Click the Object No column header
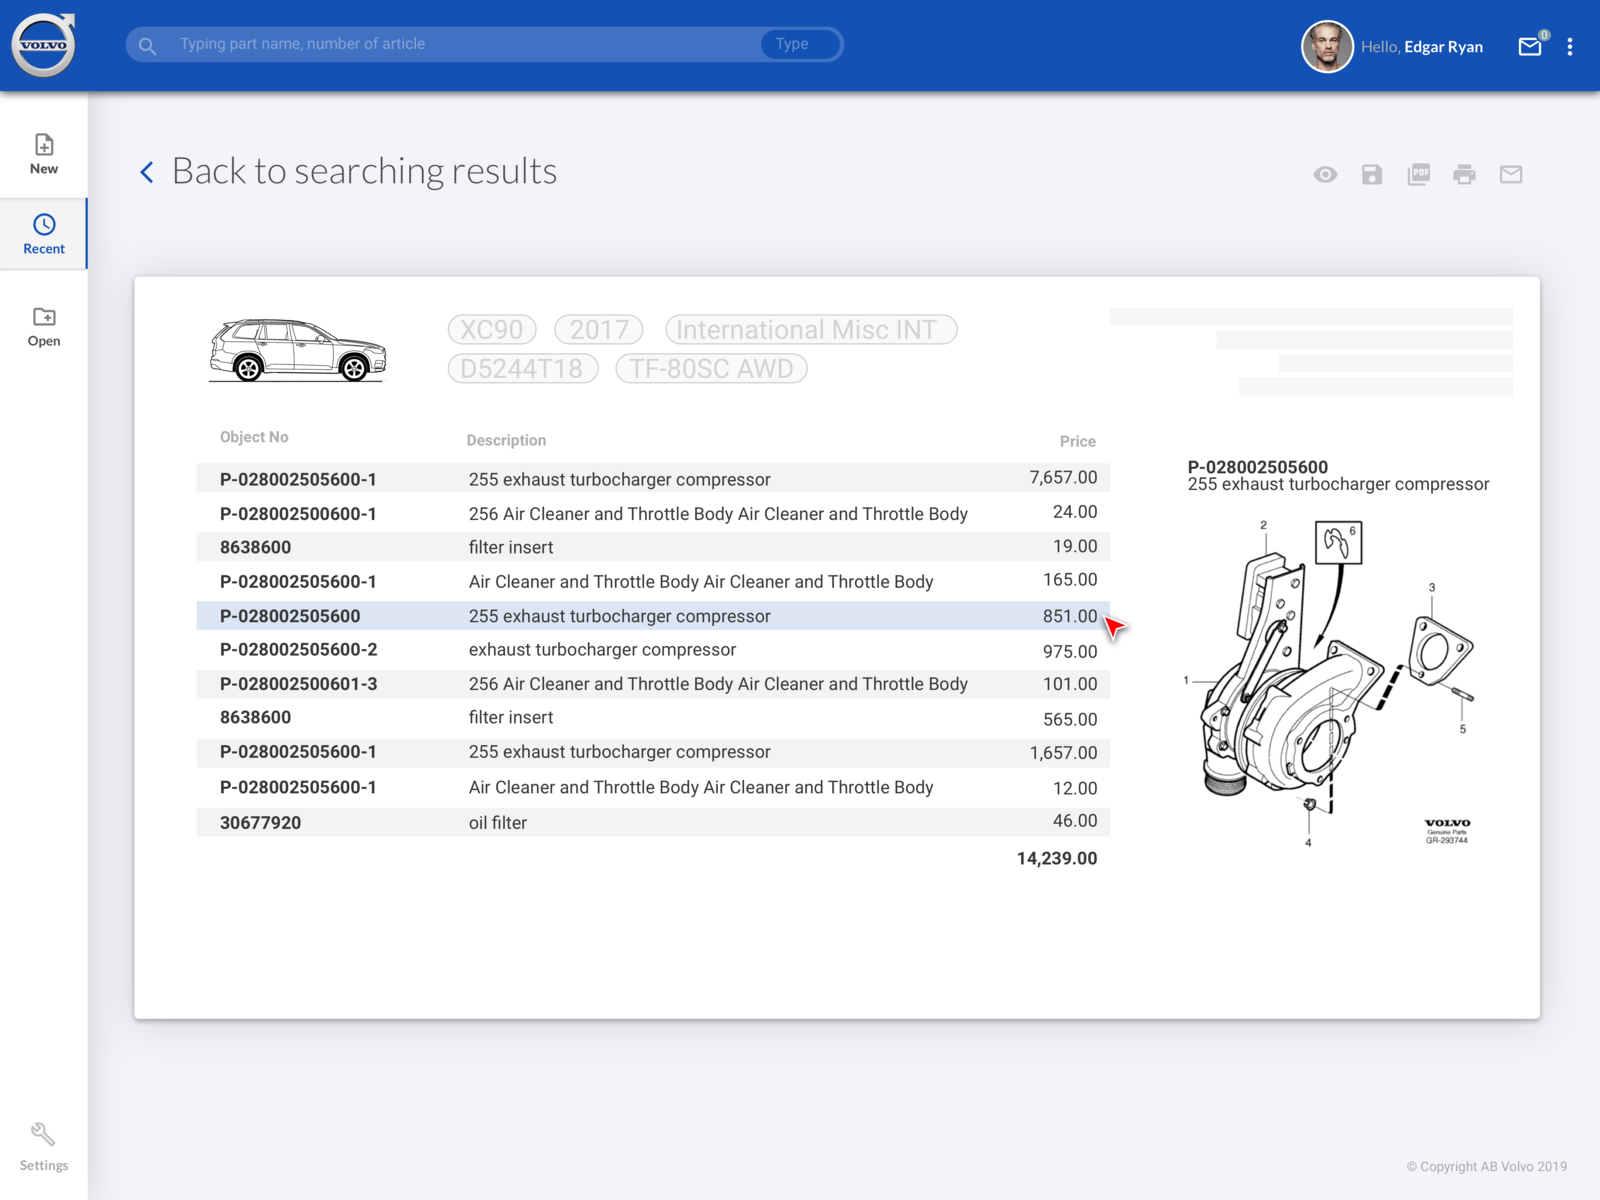 pos(254,437)
